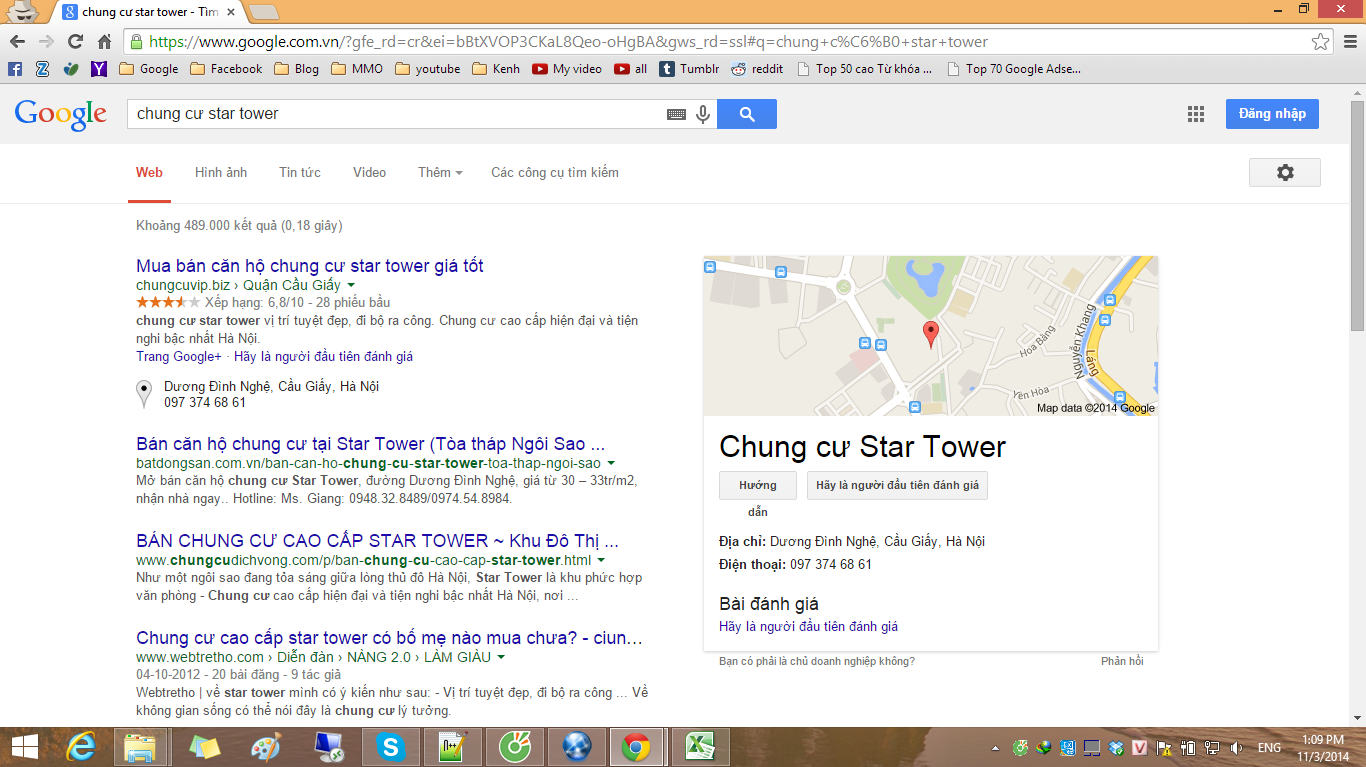Viewport: 1366px width, 767px height.
Task: Switch to the Hình ảnh tab
Action: tap(221, 172)
